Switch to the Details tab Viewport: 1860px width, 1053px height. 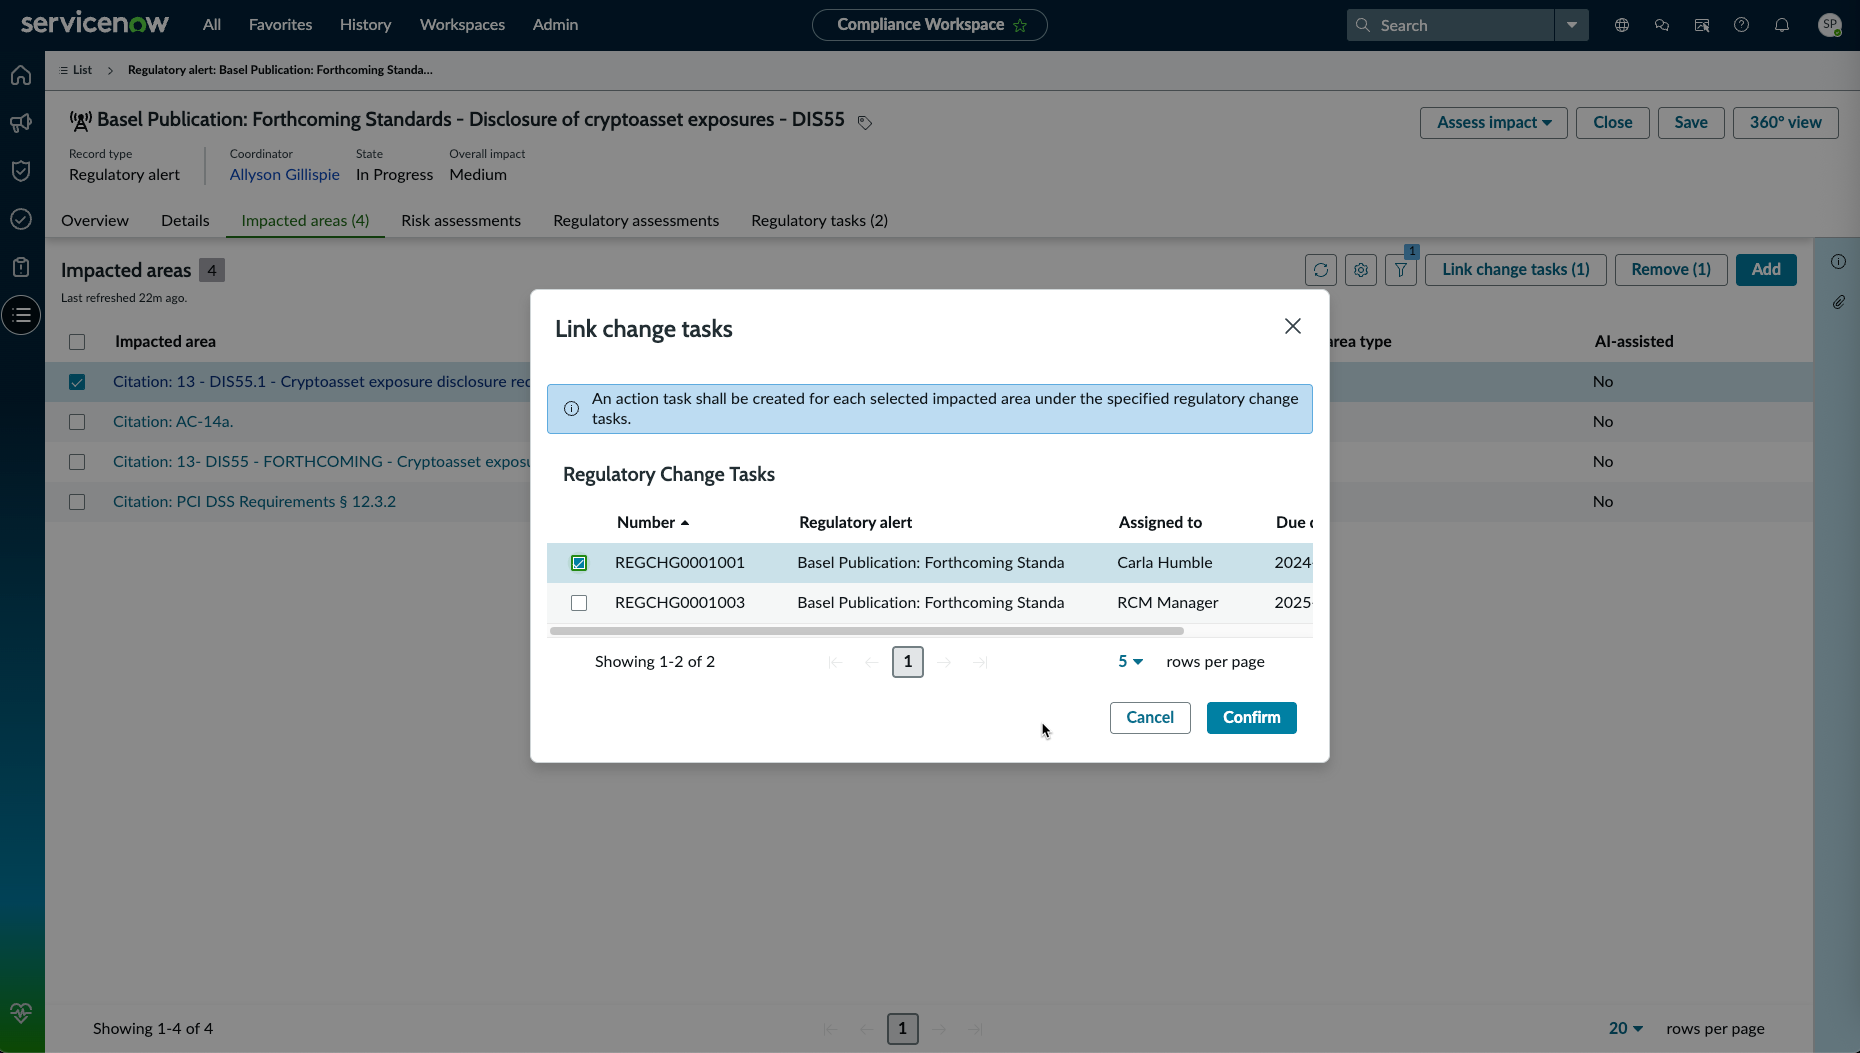(x=185, y=221)
